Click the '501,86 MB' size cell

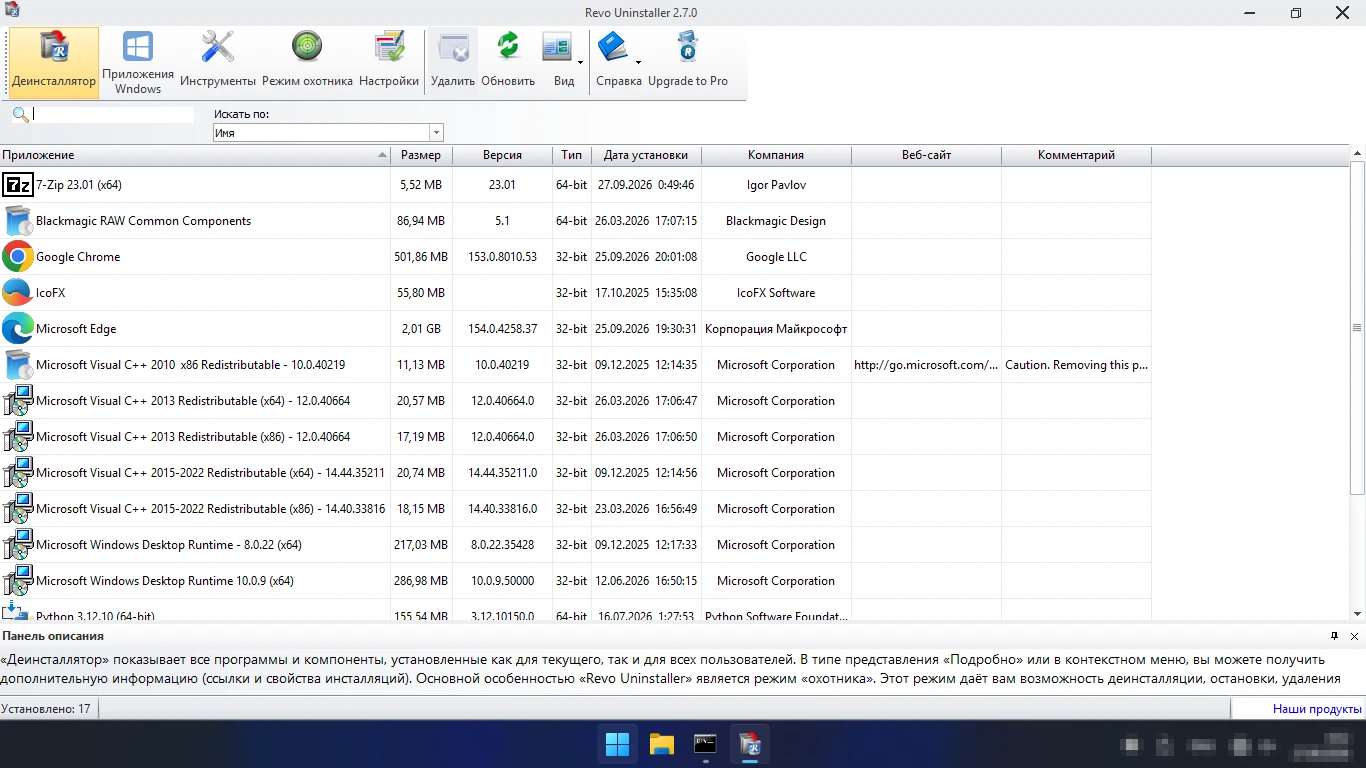[421, 257]
